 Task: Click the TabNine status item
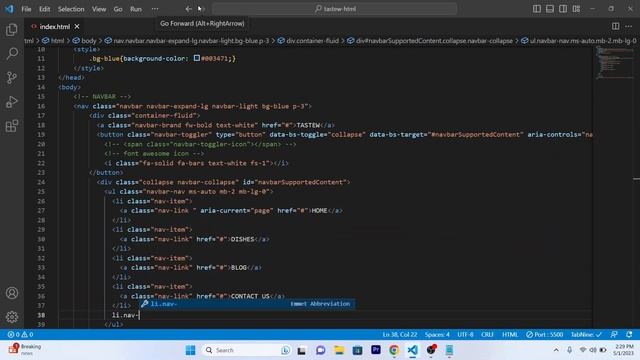coord(586,334)
